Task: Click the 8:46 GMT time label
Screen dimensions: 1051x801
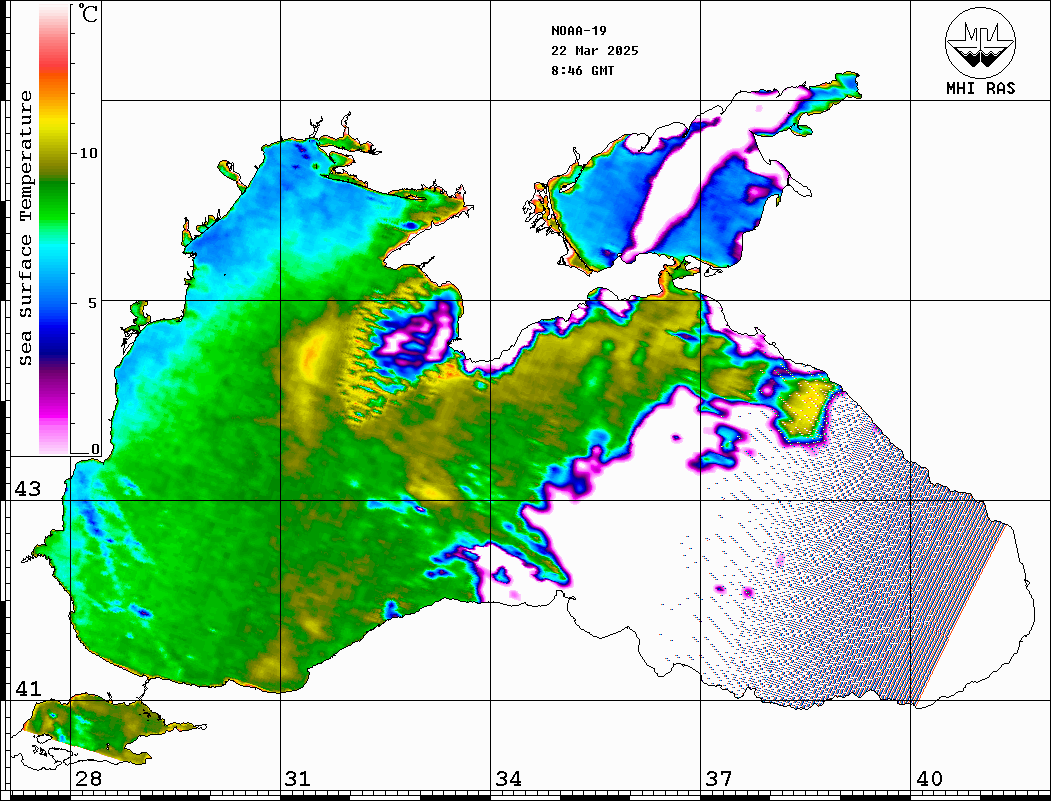Action: pyautogui.click(x=582, y=71)
